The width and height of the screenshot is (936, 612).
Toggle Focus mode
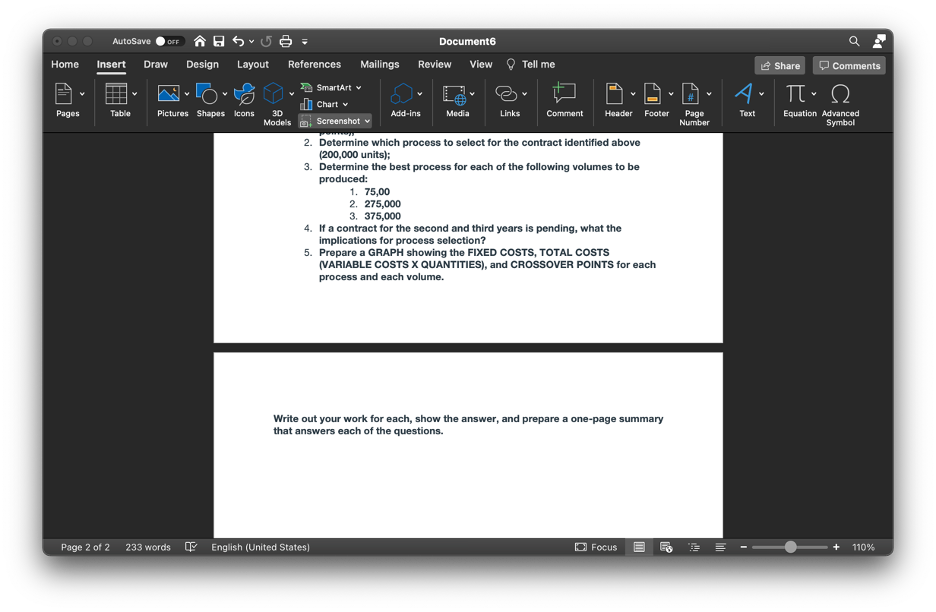[x=596, y=547]
